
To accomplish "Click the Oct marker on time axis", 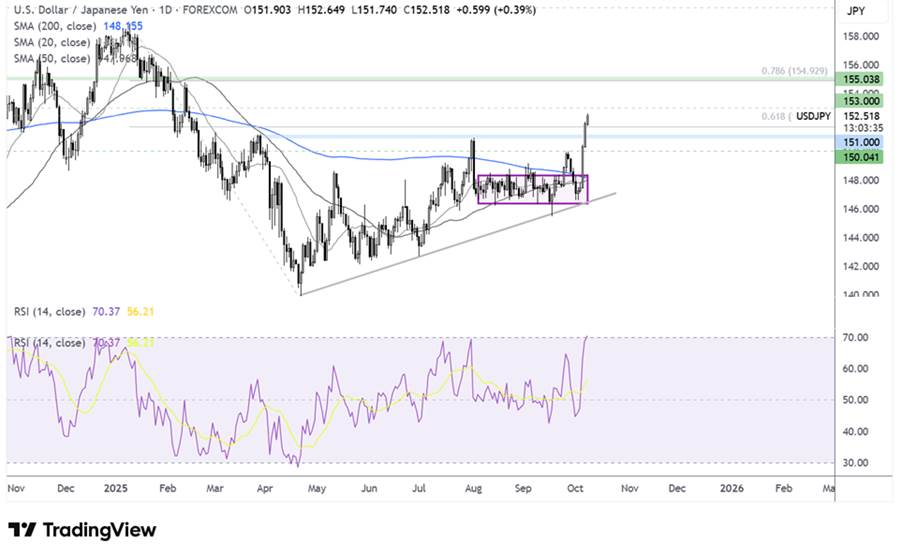I will pos(577,489).
